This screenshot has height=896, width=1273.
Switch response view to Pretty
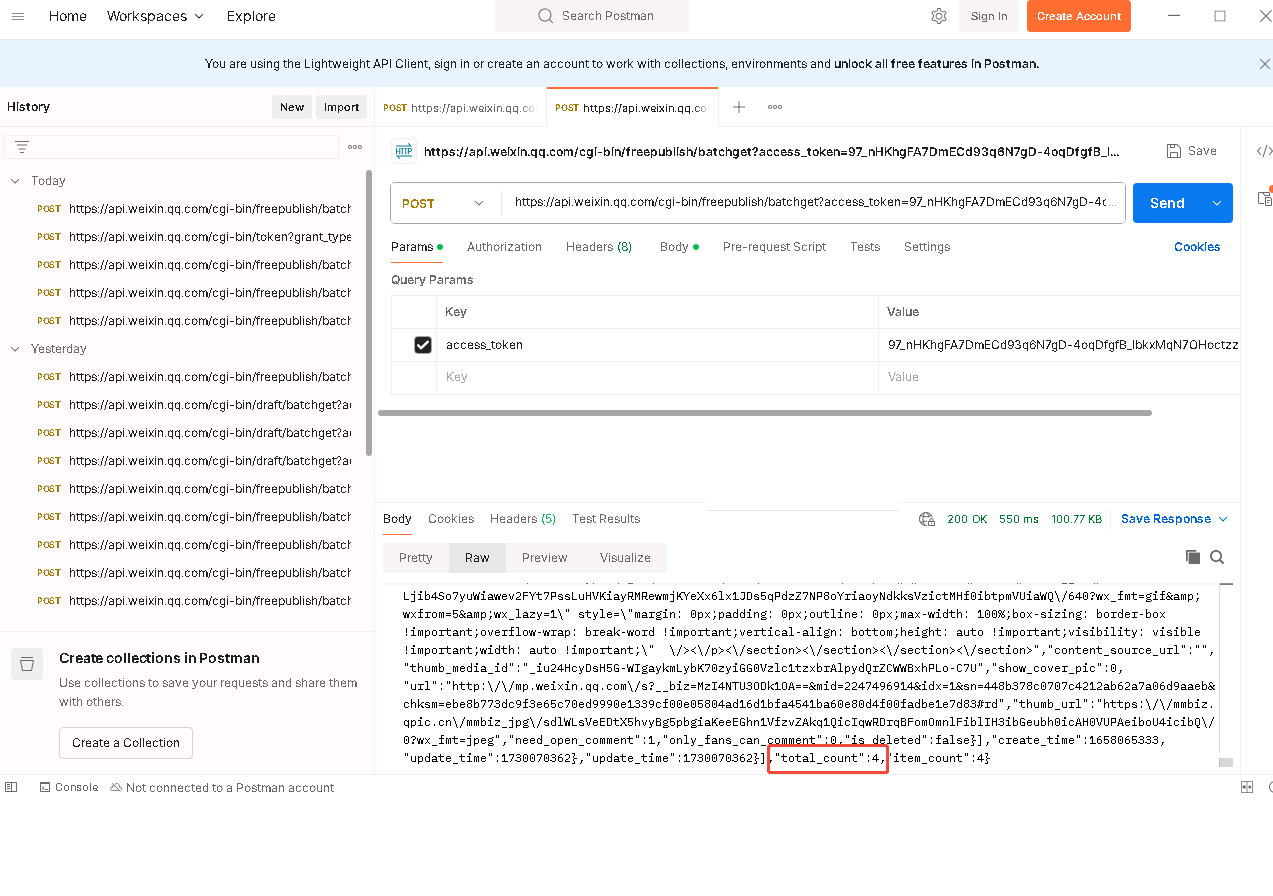tap(416, 558)
